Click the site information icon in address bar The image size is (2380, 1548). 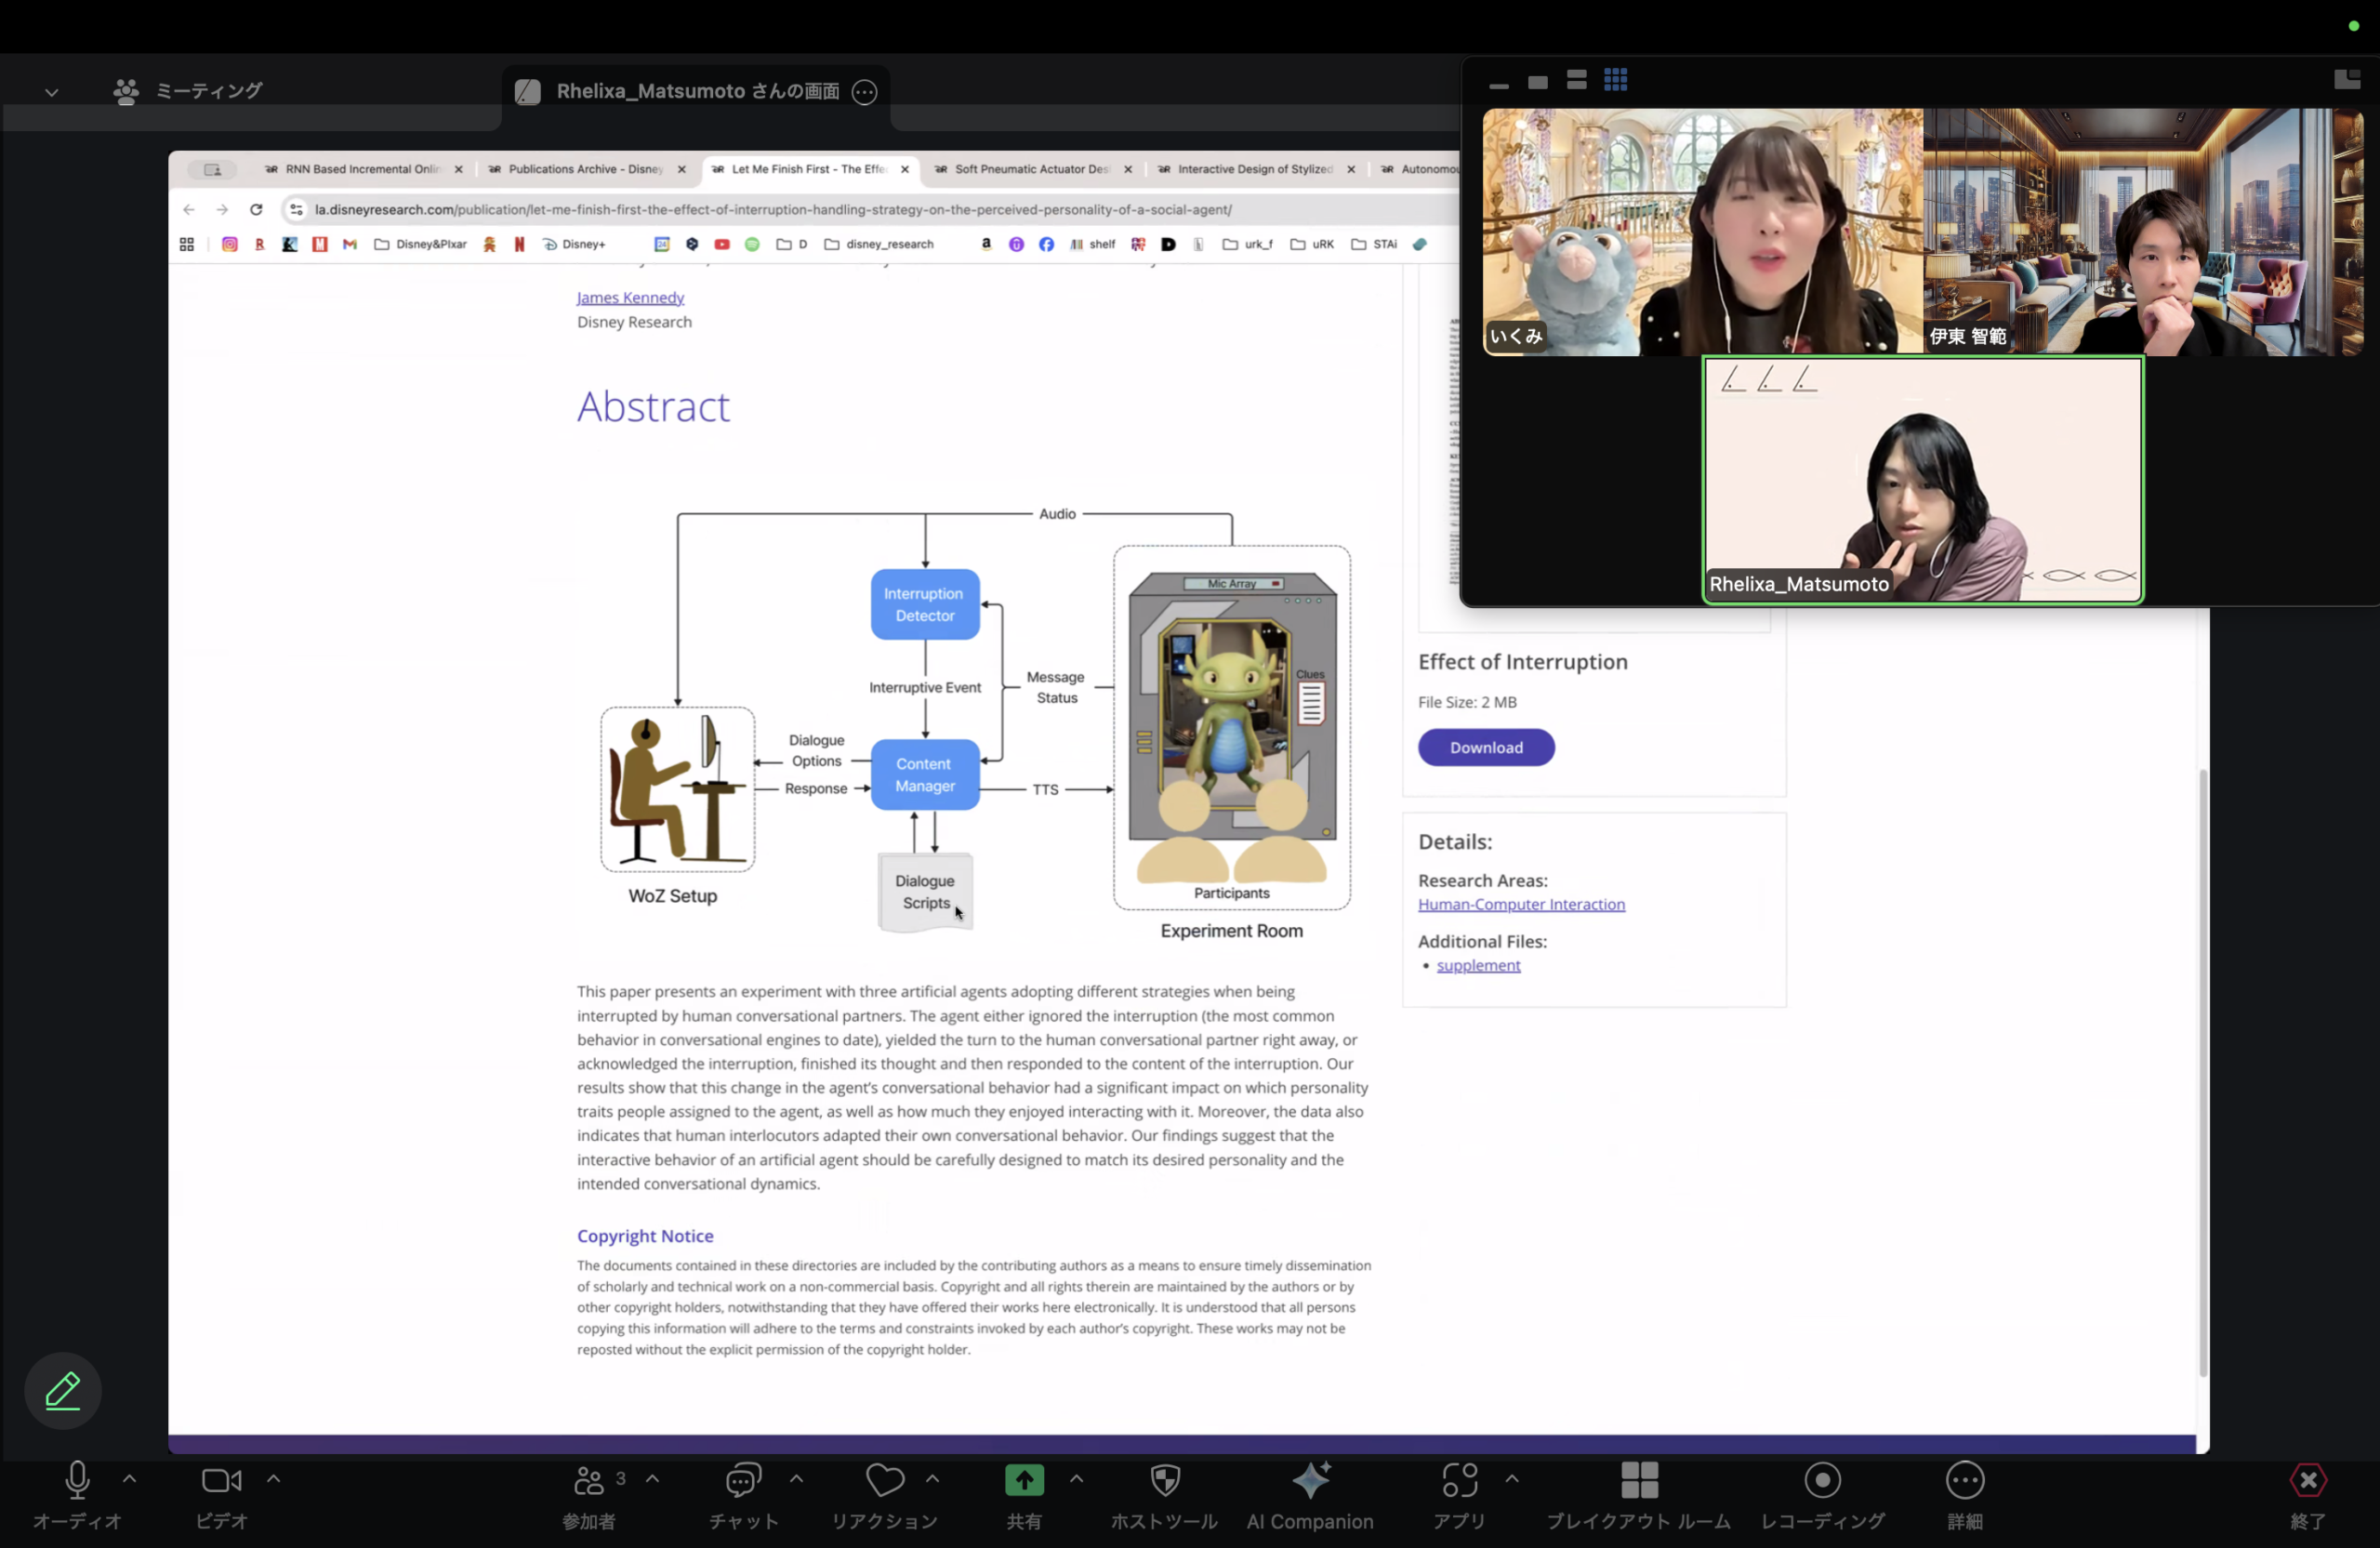click(296, 209)
